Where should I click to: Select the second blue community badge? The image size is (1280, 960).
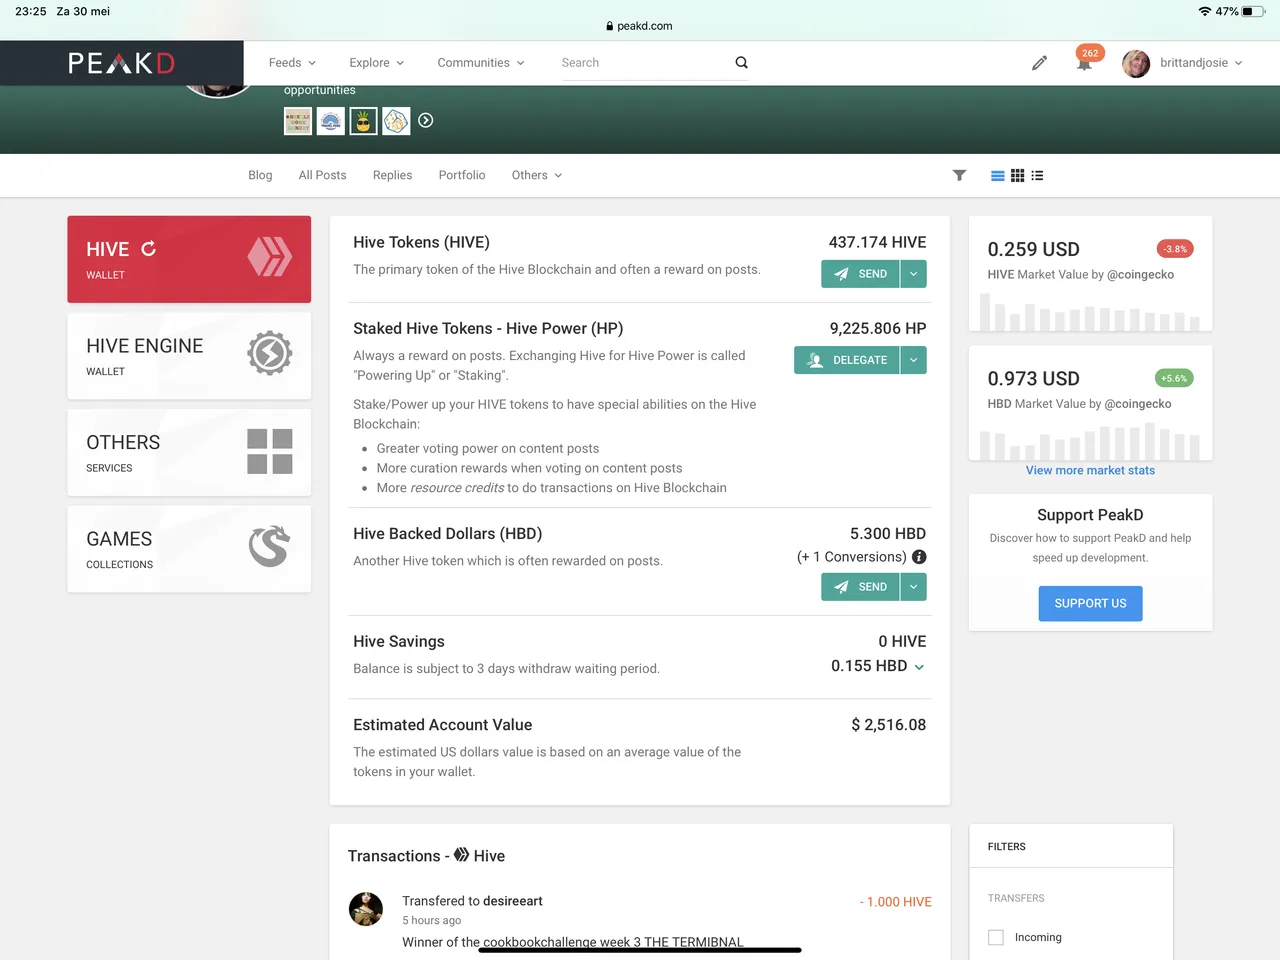[331, 121]
